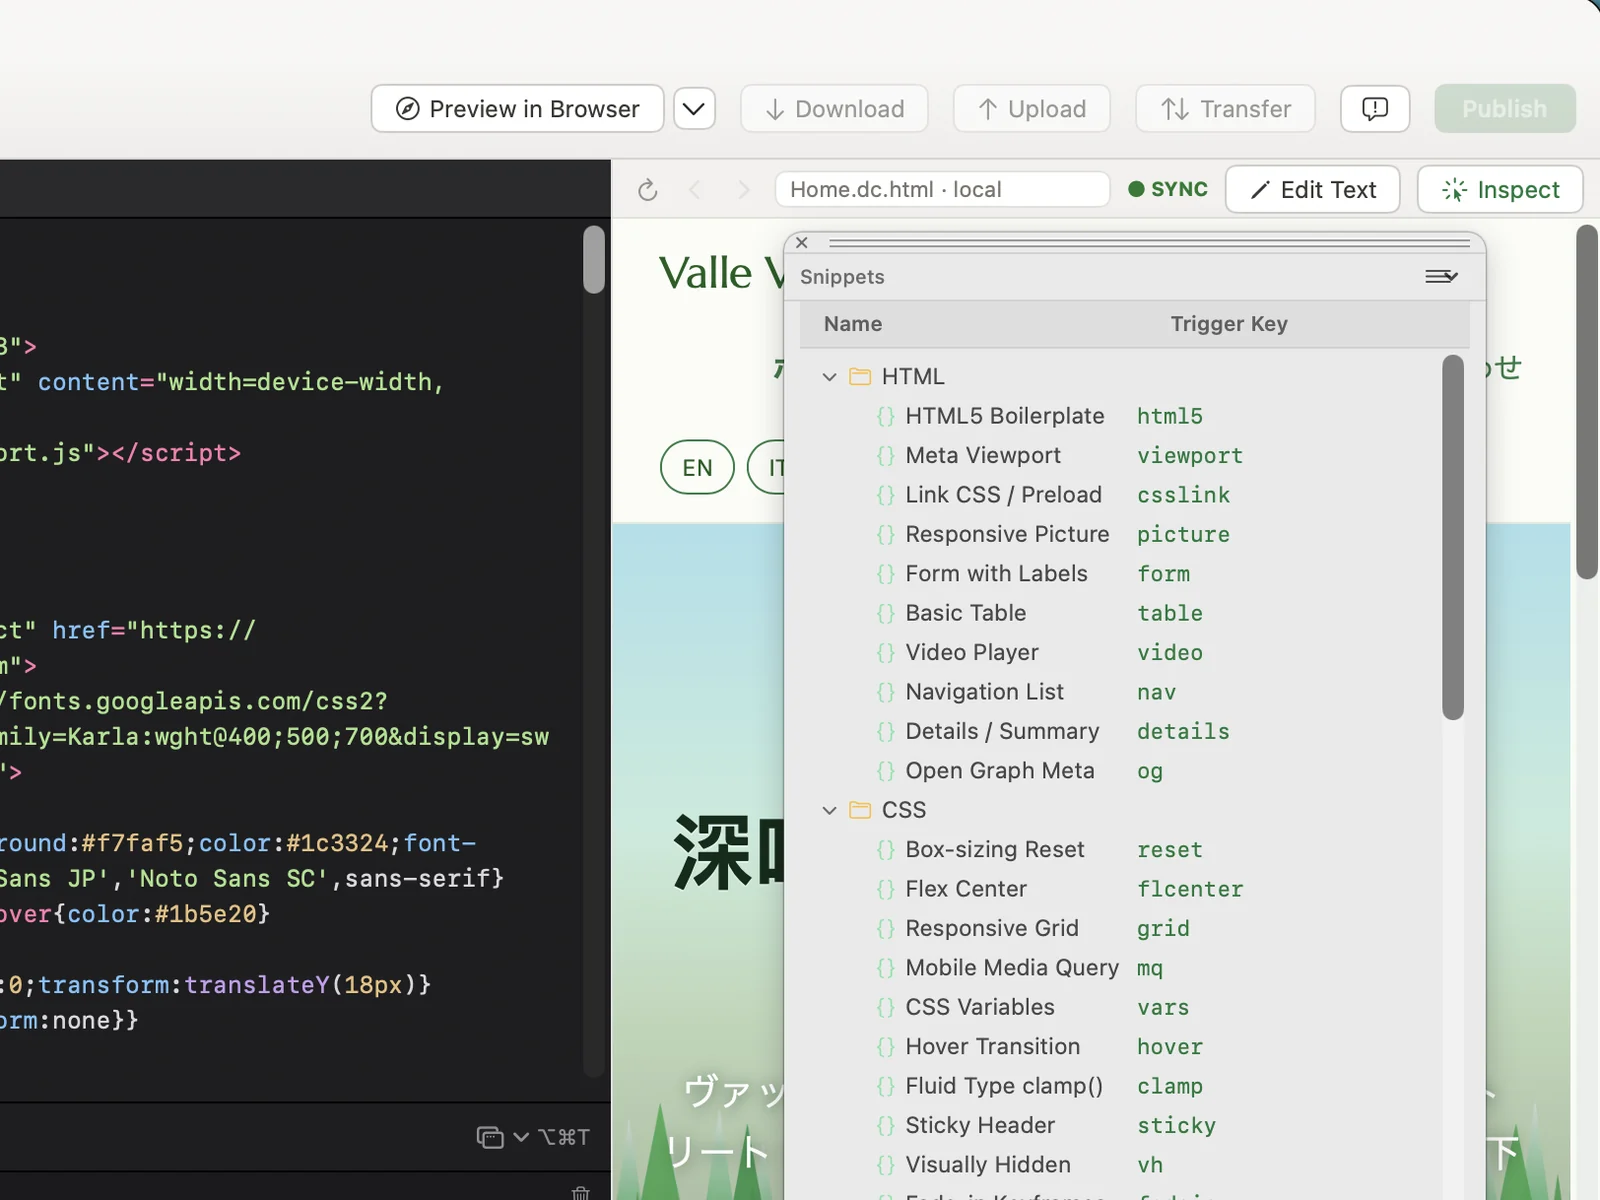Collapse the HTML snippets folder
This screenshot has height=1200, width=1600.
coord(829,377)
